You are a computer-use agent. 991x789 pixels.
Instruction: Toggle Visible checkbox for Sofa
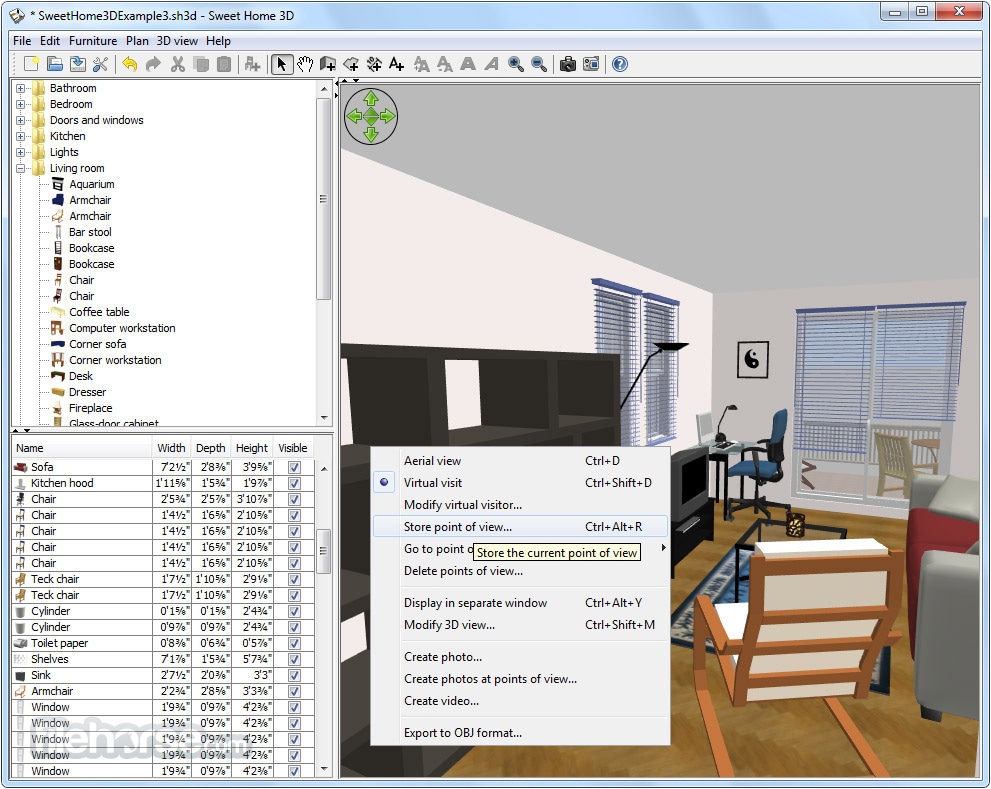(x=294, y=467)
